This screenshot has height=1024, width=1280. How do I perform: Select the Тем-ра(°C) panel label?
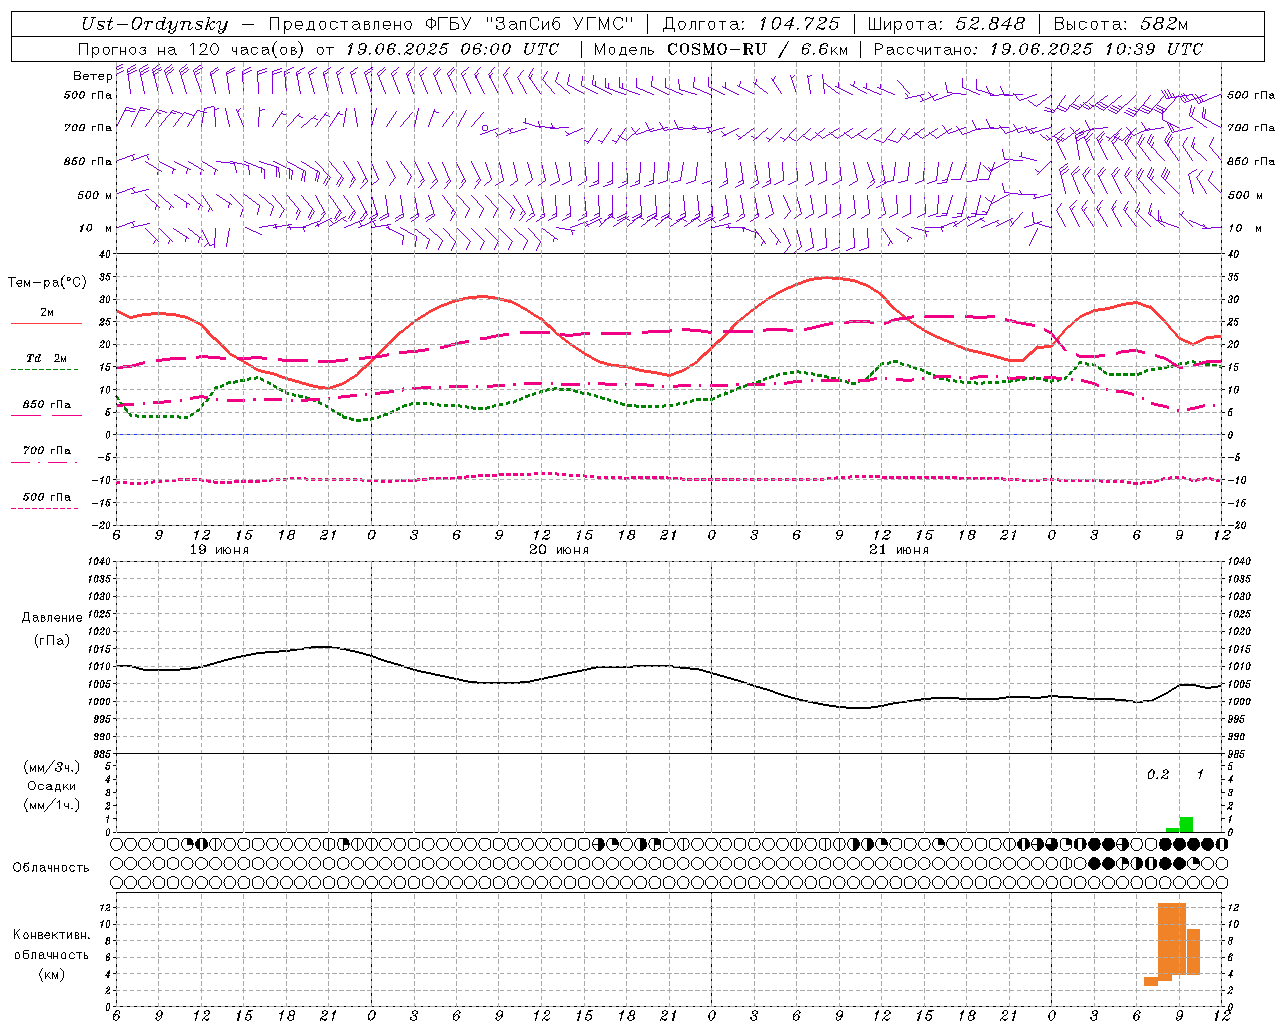pos(47,283)
